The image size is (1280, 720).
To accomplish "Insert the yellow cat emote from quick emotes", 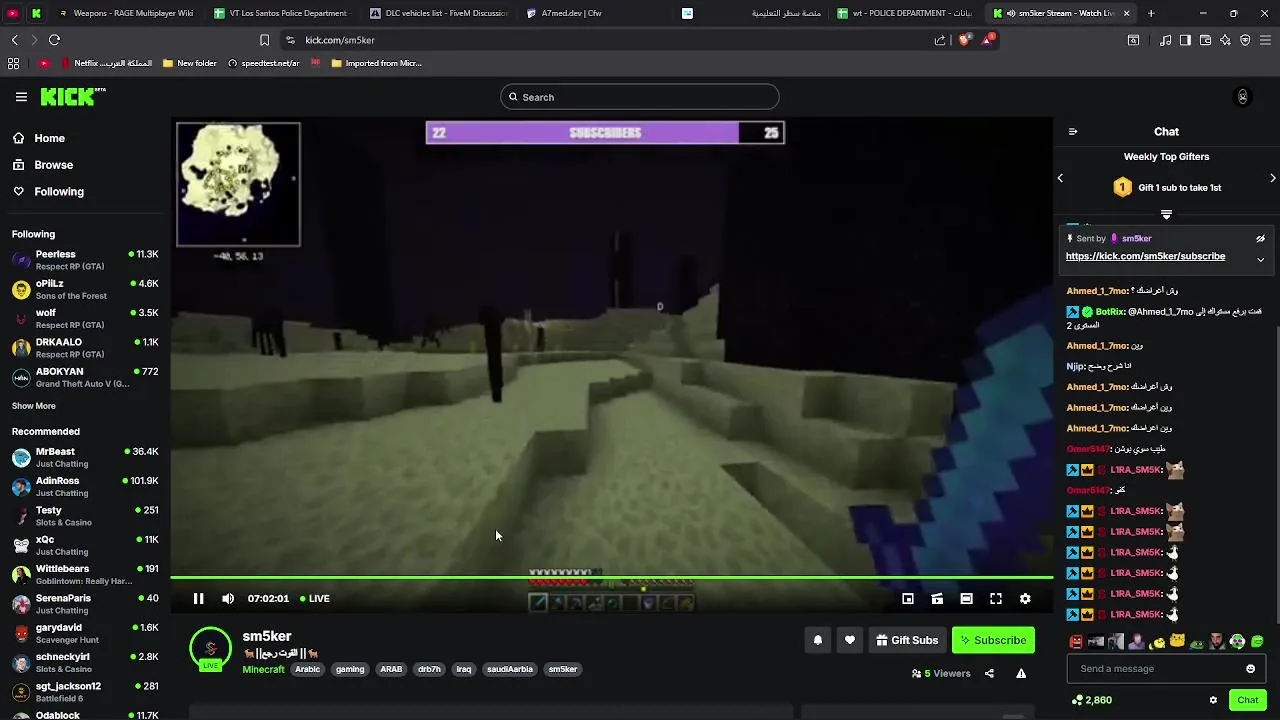I will [x=1177, y=641].
